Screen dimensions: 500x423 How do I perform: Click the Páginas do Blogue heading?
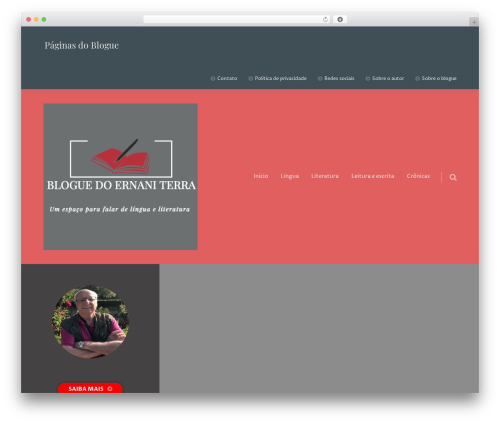[x=82, y=45]
